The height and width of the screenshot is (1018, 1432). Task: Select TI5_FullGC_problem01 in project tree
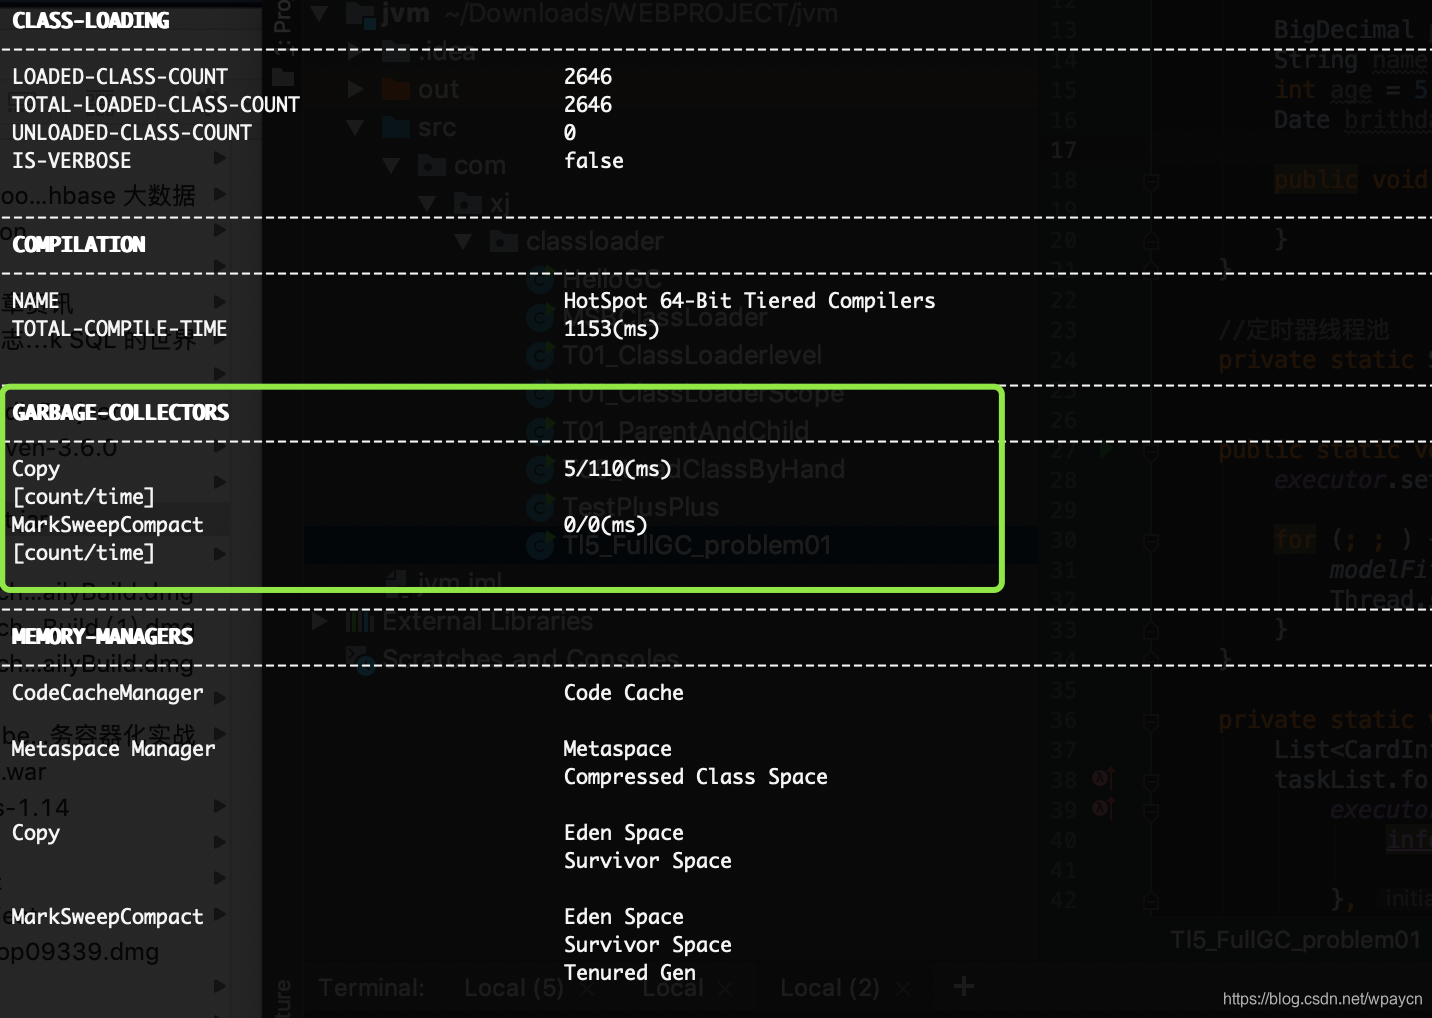[696, 545]
